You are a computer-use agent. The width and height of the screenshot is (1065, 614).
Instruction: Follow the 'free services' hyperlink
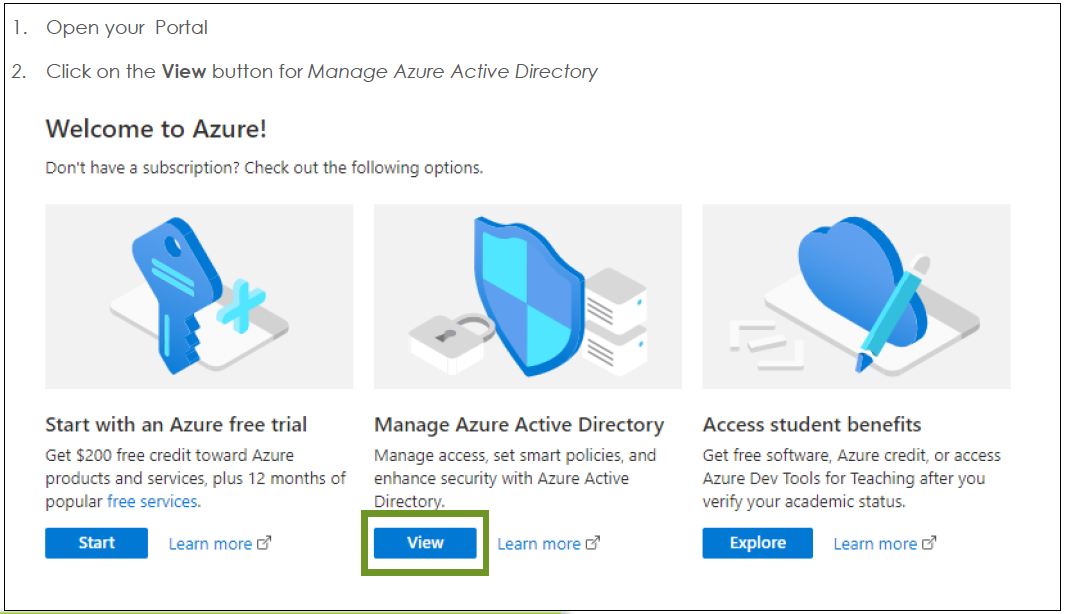click(152, 501)
